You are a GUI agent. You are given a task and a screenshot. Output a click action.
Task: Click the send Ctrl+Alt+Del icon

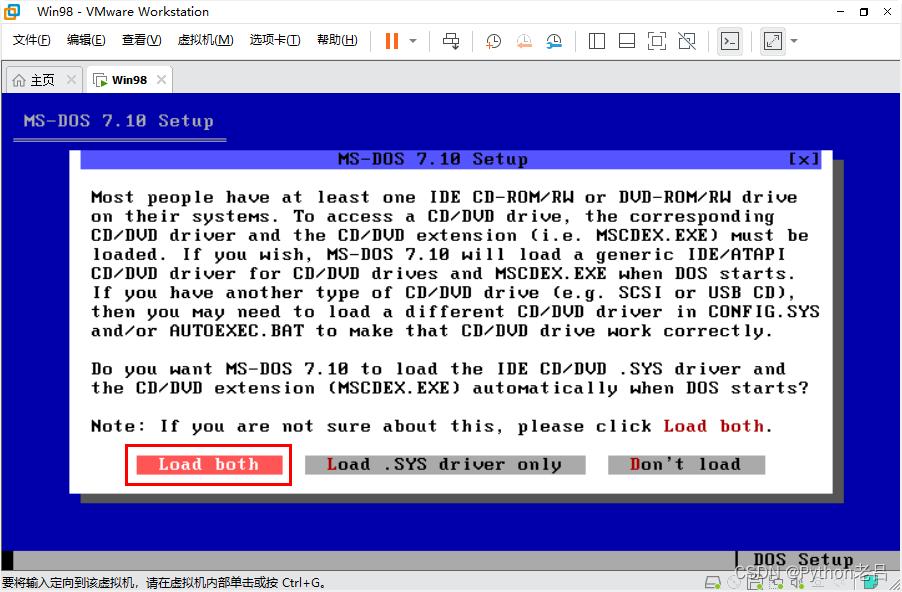coord(451,41)
